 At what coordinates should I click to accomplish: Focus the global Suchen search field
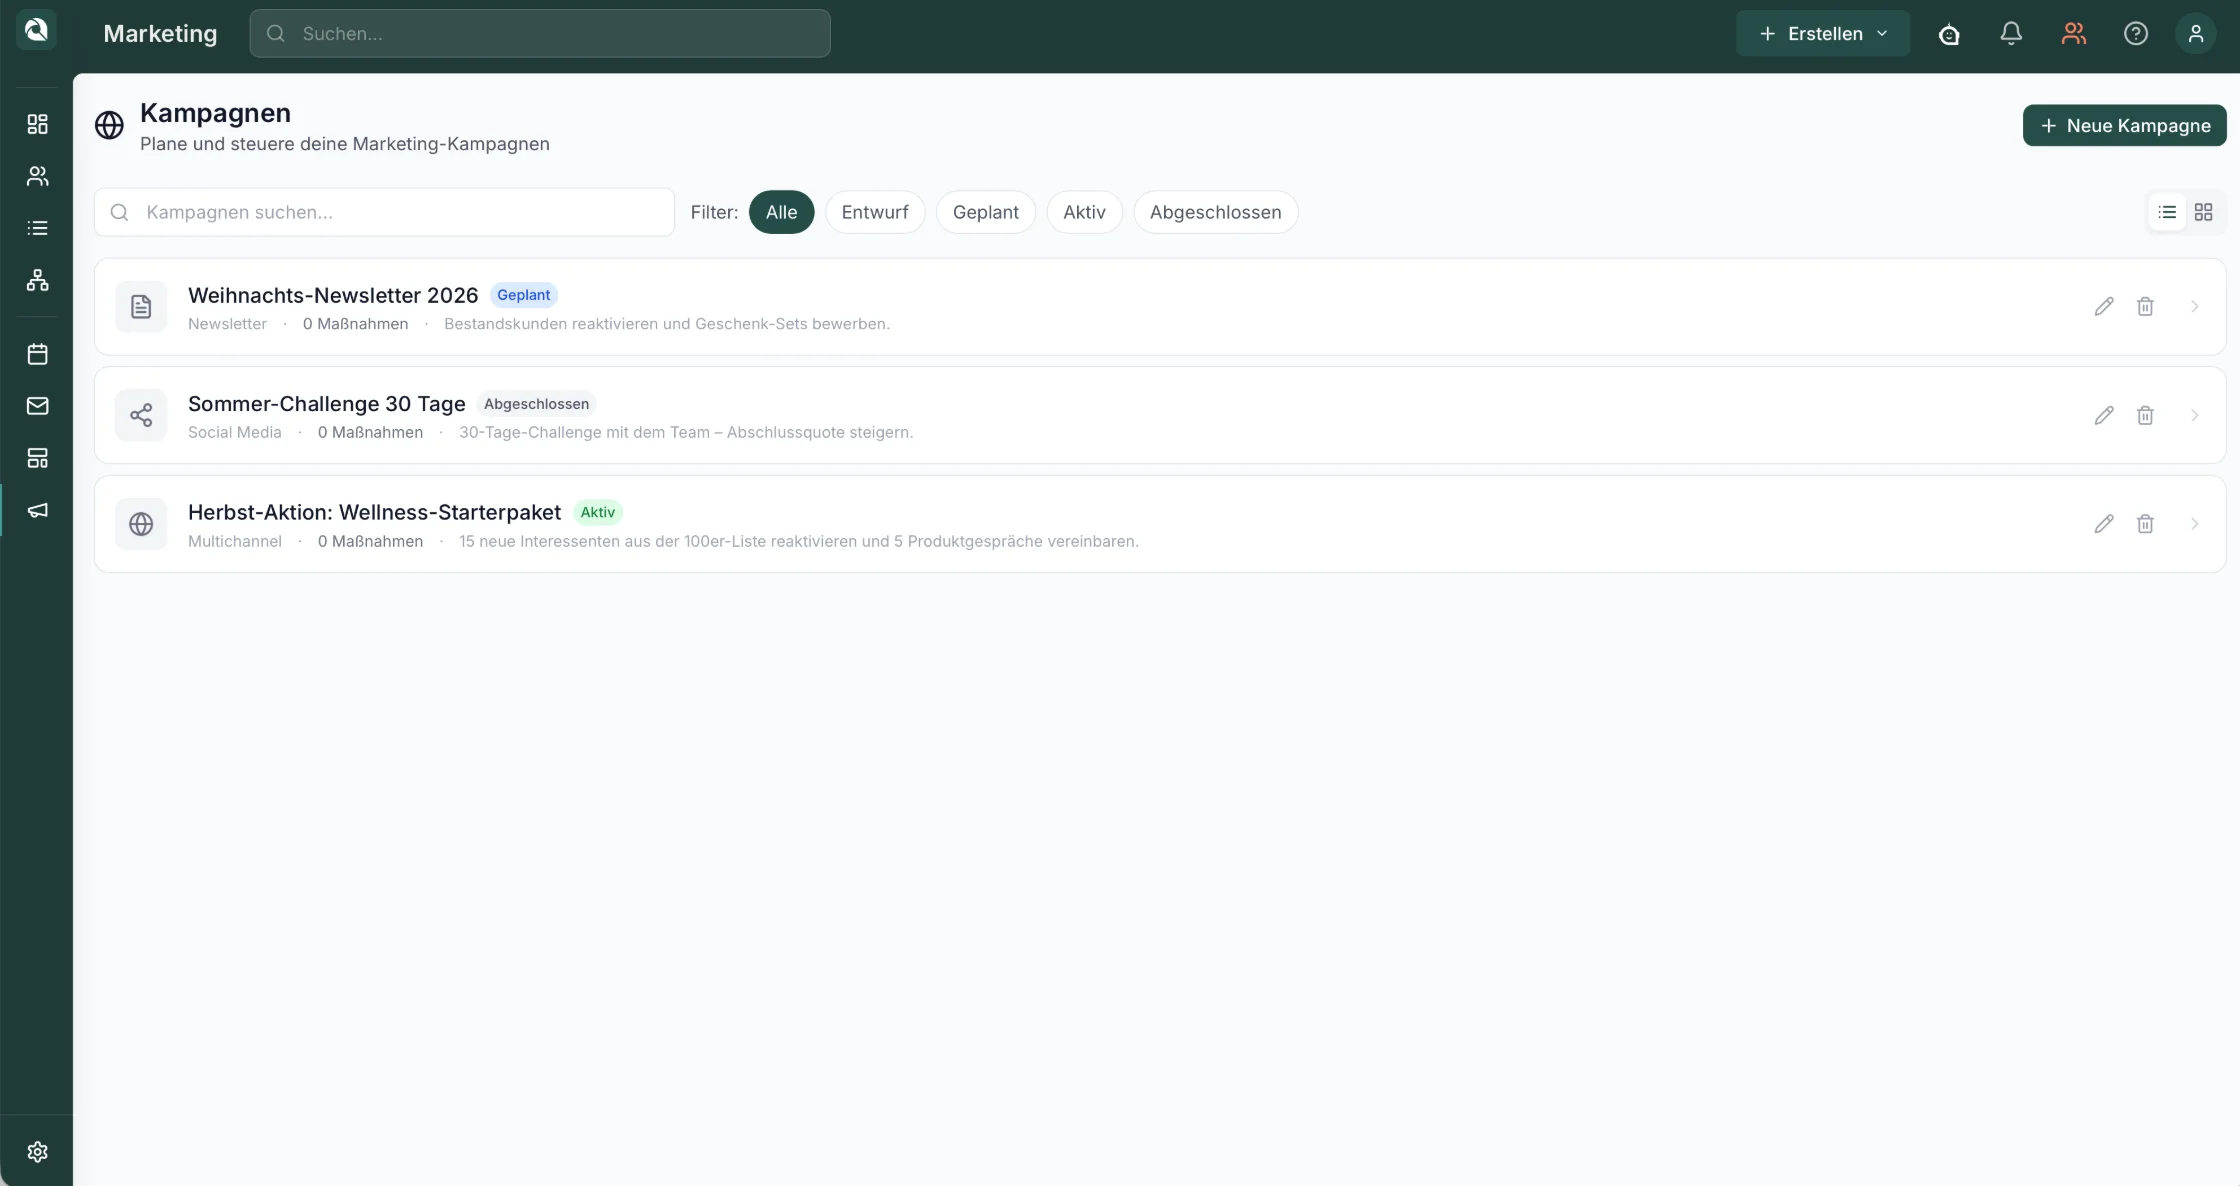pyautogui.click(x=540, y=33)
